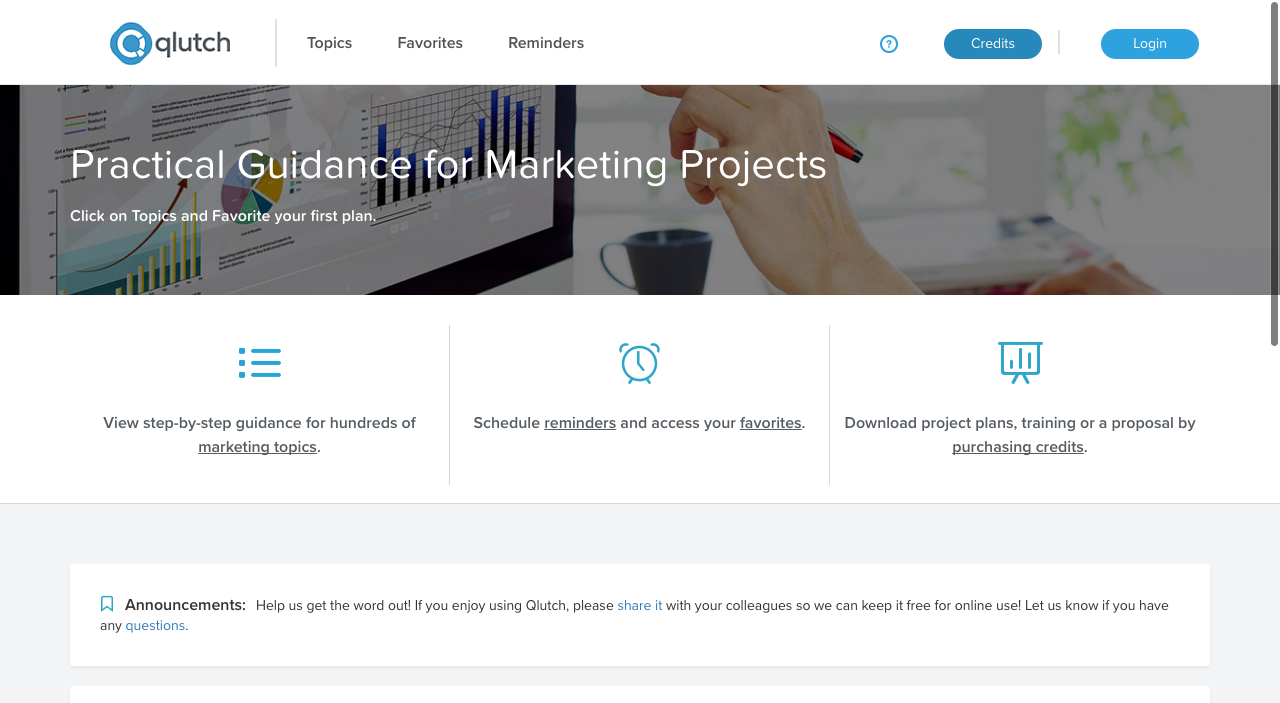Follow the marketing topics link
Viewport: 1280px width, 703px height.
(x=257, y=447)
